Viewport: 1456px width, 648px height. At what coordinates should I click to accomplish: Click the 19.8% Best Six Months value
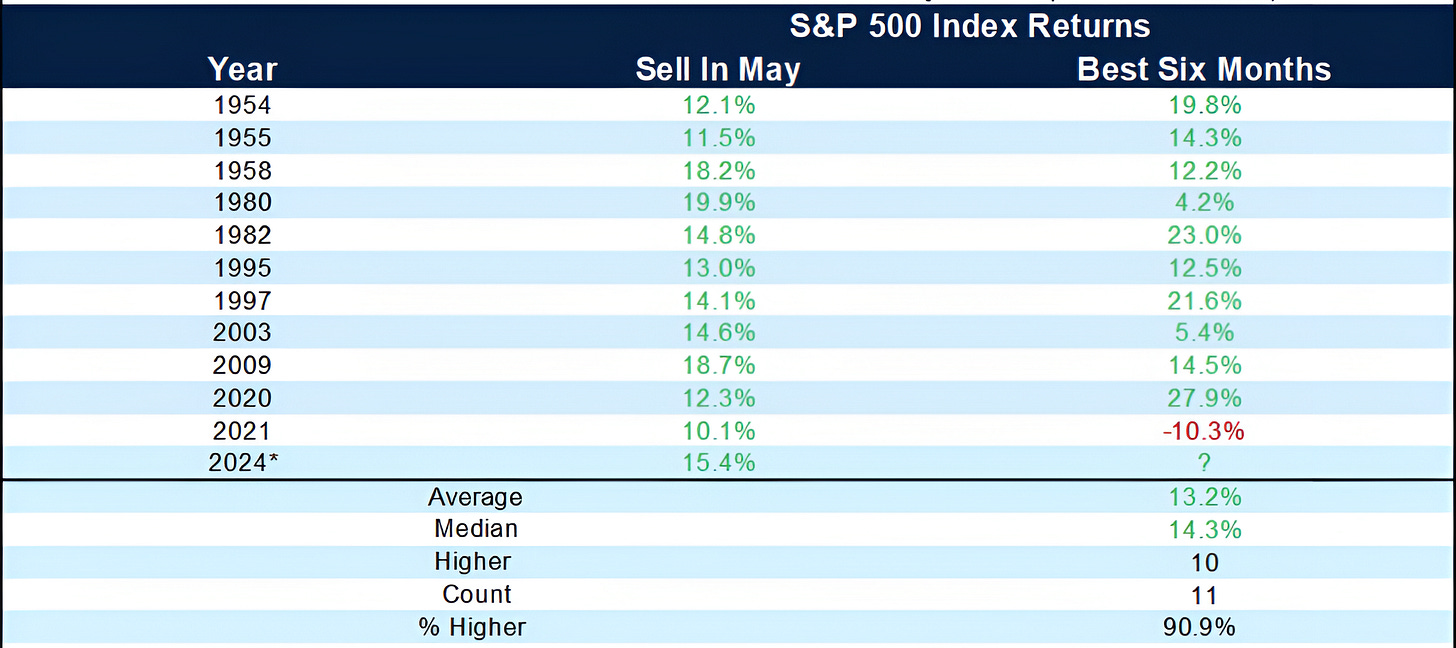point(1205,105)
